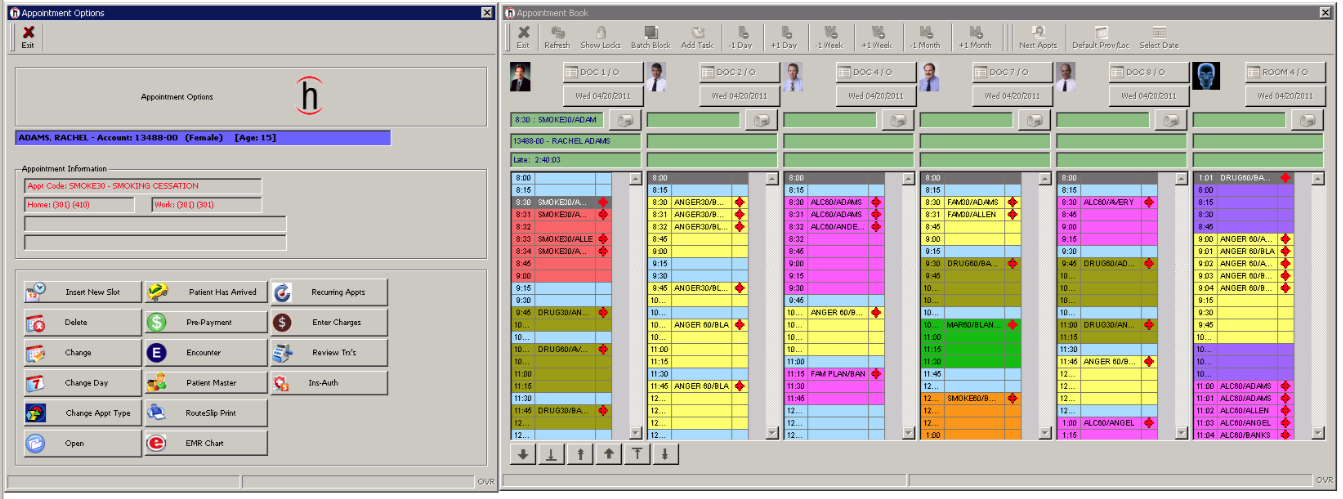The width and height of the screenshot is (1343, 499).
Task: Click the Change appointment button
Action: click(x=83, y=352)
